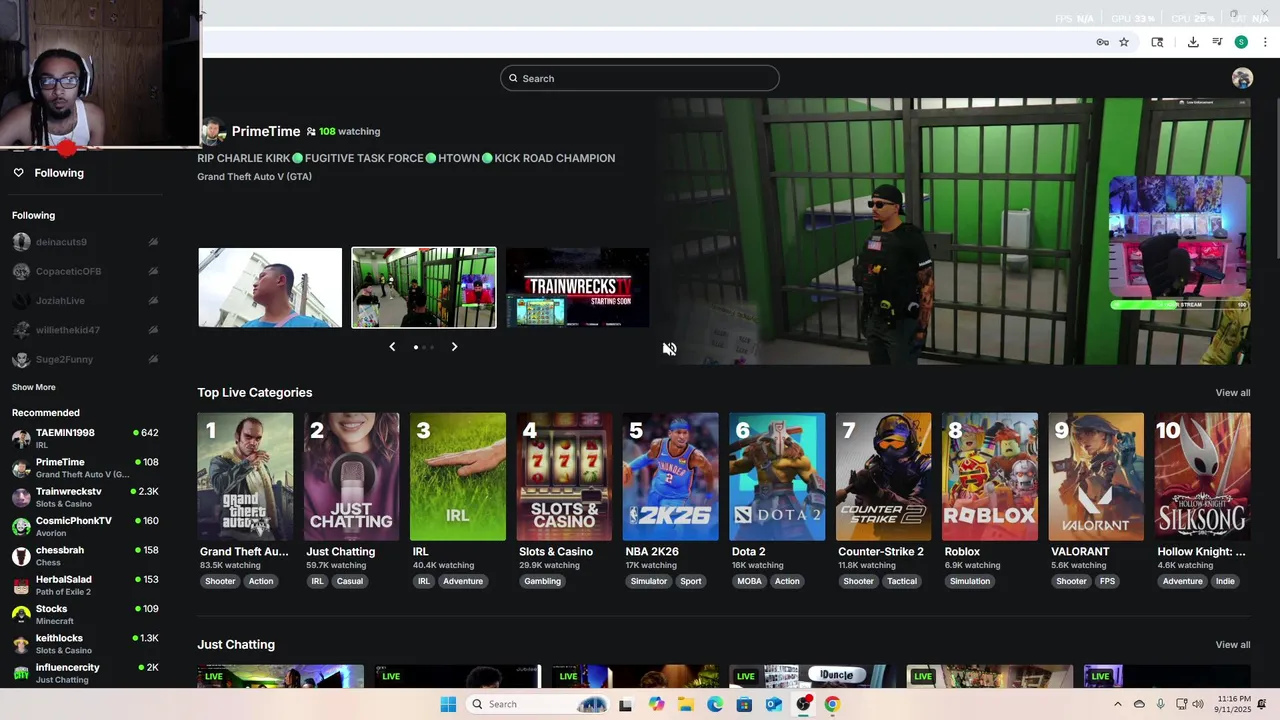Open PrimeTime channel name in featured header
This screenshot has height=720, width=1280.
tap(266, 131)
